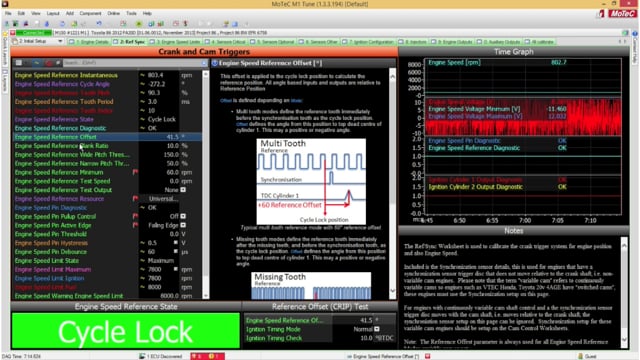Select Engine Speed Pin Threshold row
640x360 pixels.
pyautogui.click(x=107, y=234)
